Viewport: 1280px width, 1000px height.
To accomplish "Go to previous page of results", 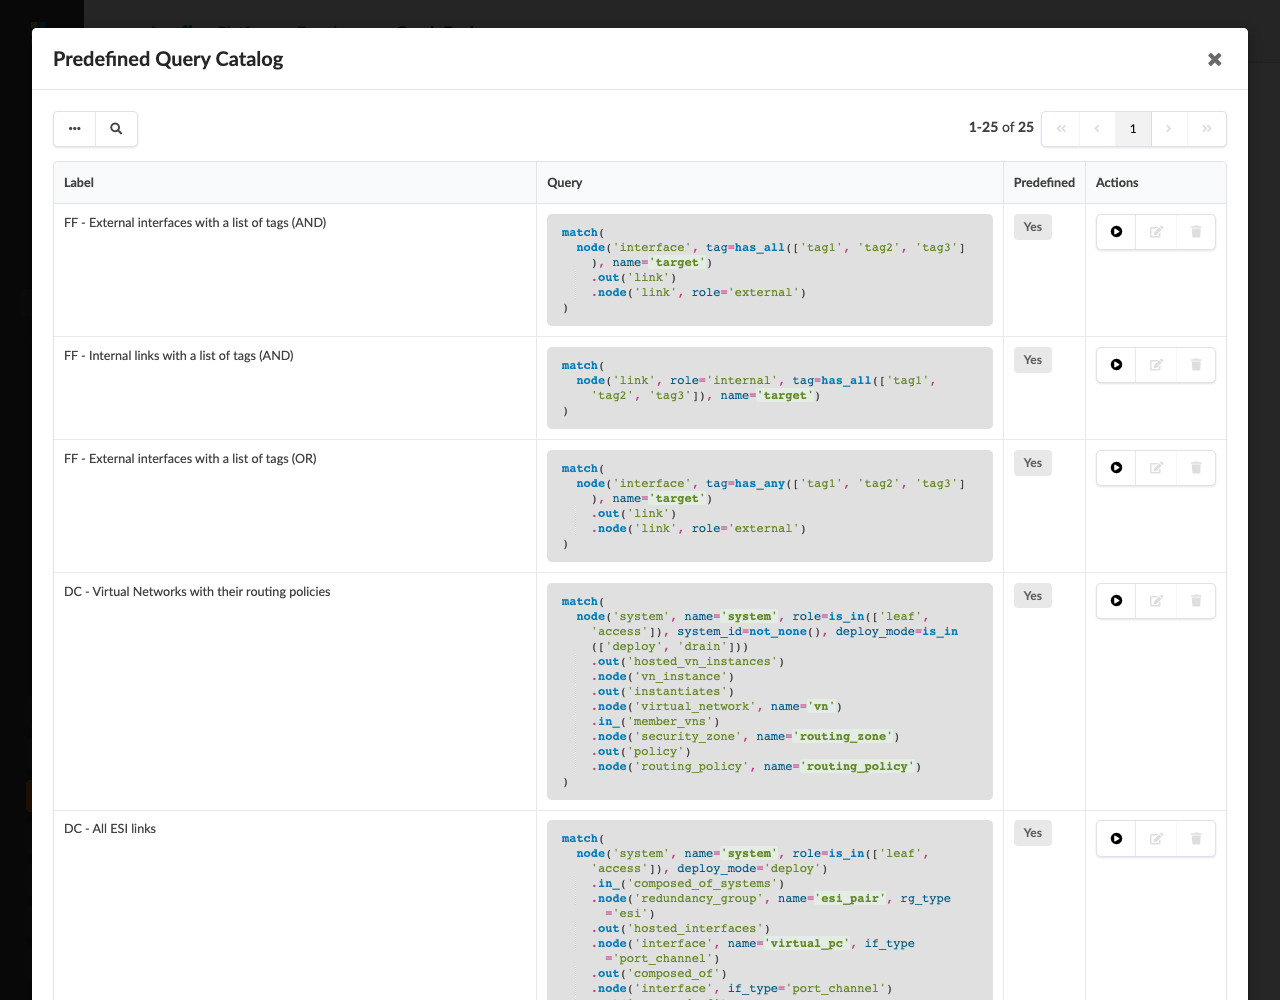I will coord(1097,129).
